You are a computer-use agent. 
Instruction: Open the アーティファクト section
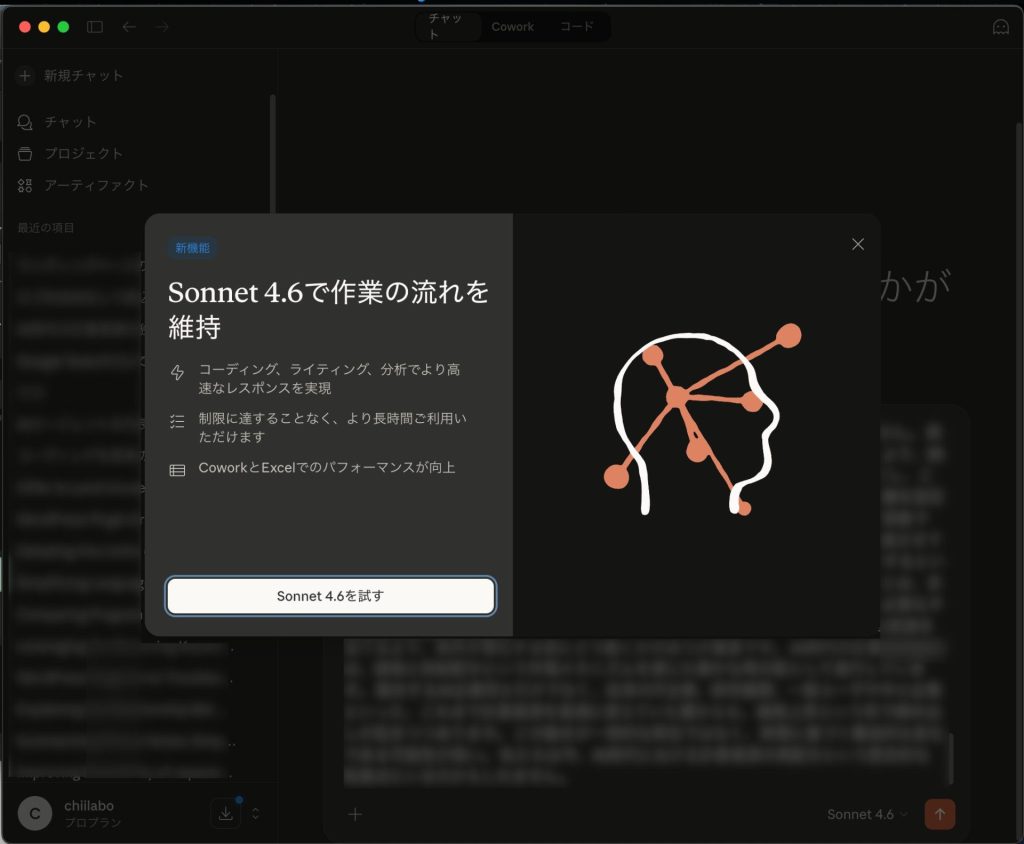25,185
